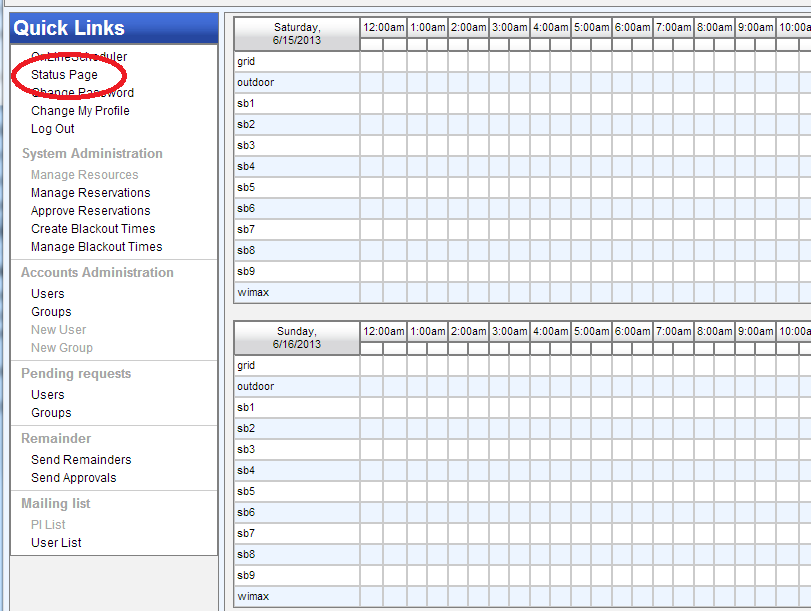Open Users under Pending requests
This screenshot has width=811, height=611.
[48, 395]
